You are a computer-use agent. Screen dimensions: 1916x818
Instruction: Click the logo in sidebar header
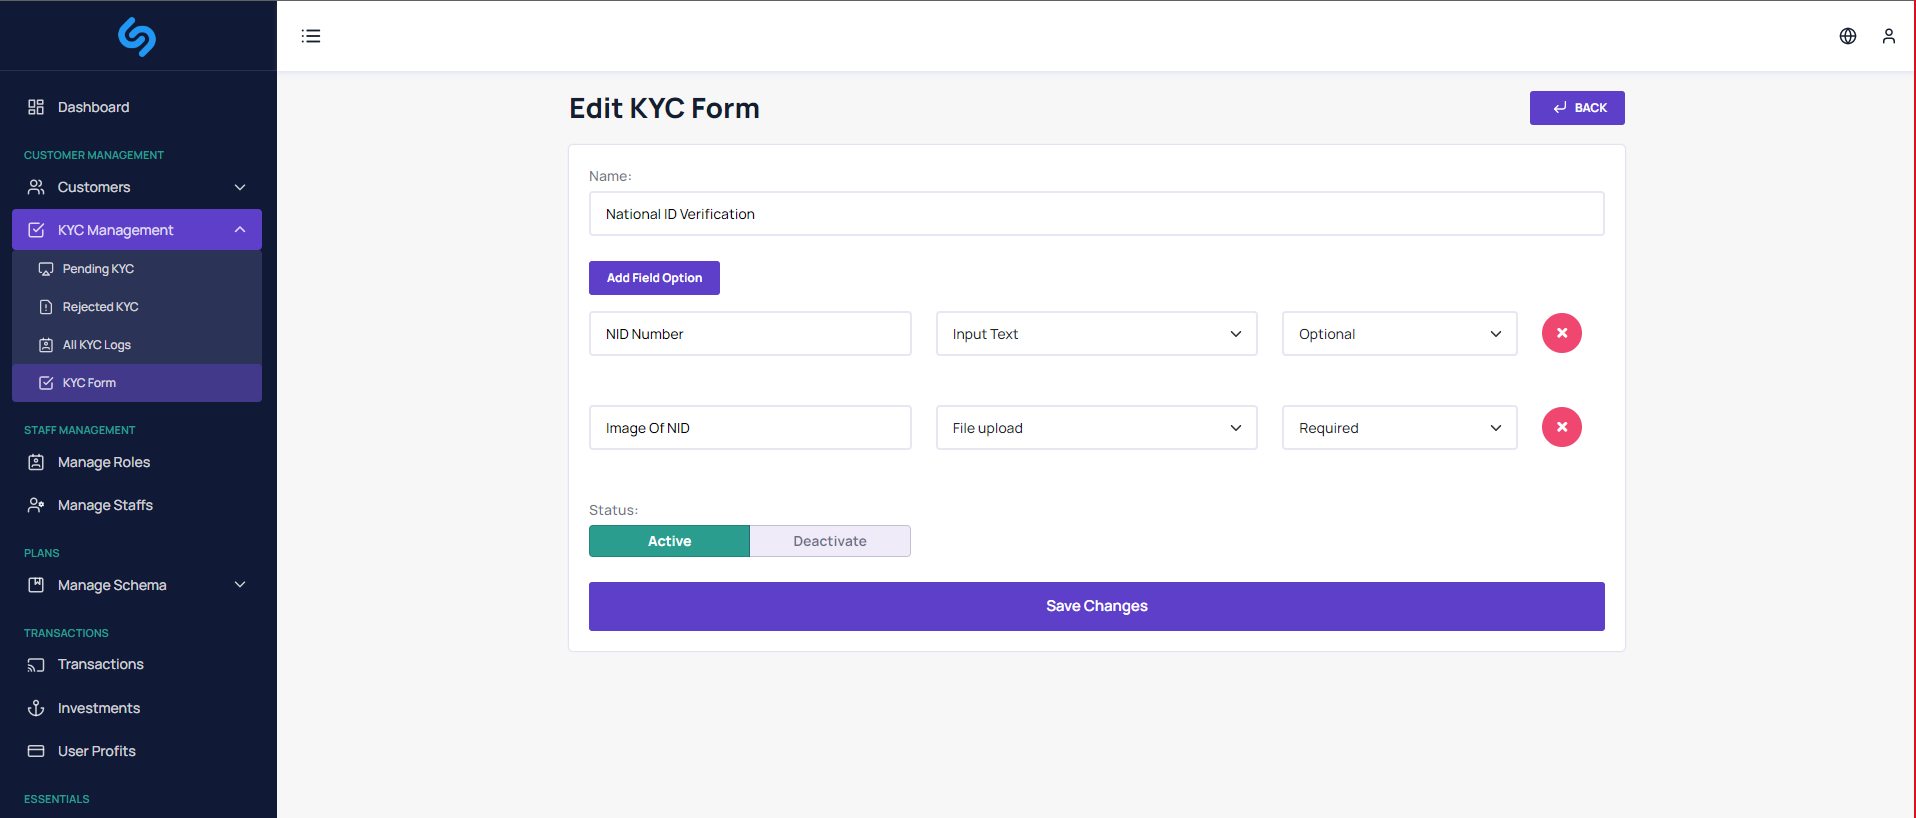pos(137,37)
